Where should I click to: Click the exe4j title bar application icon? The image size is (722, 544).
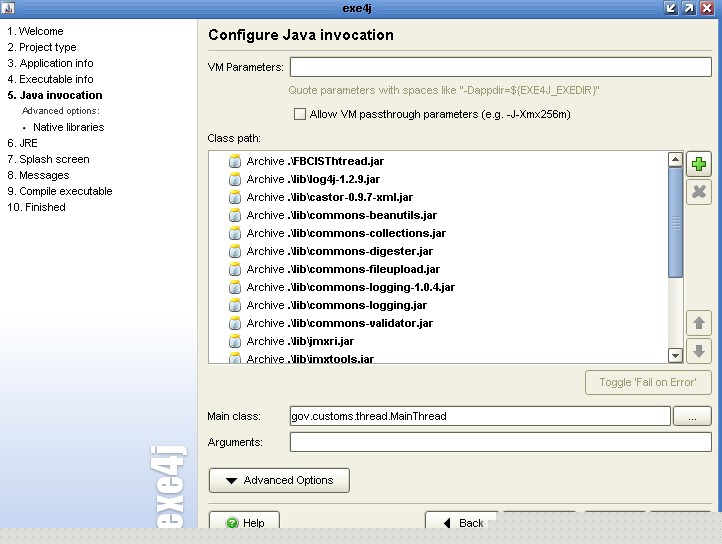(x=8, y=8)
